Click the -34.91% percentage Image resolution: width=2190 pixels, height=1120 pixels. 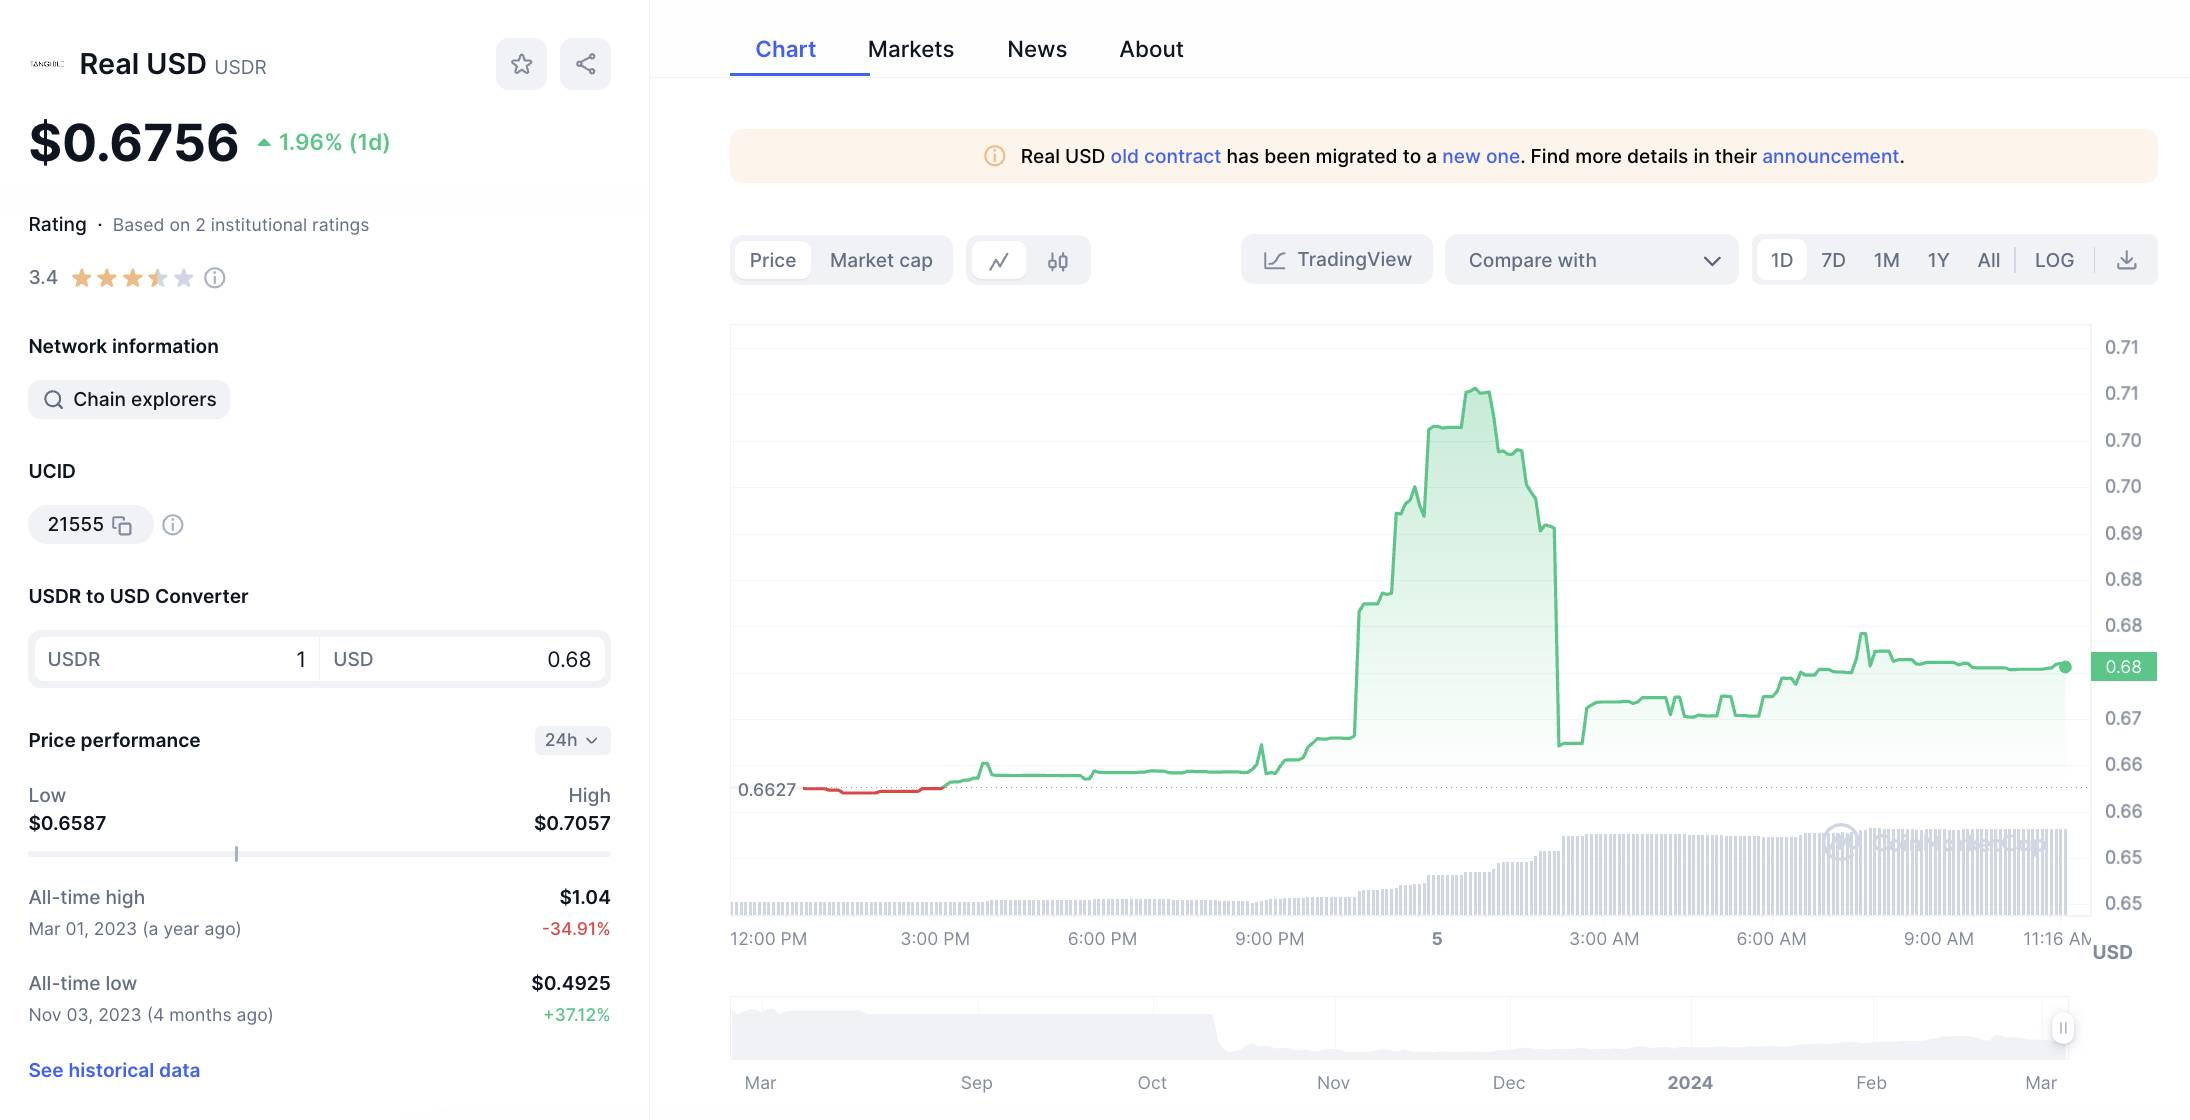576,928
